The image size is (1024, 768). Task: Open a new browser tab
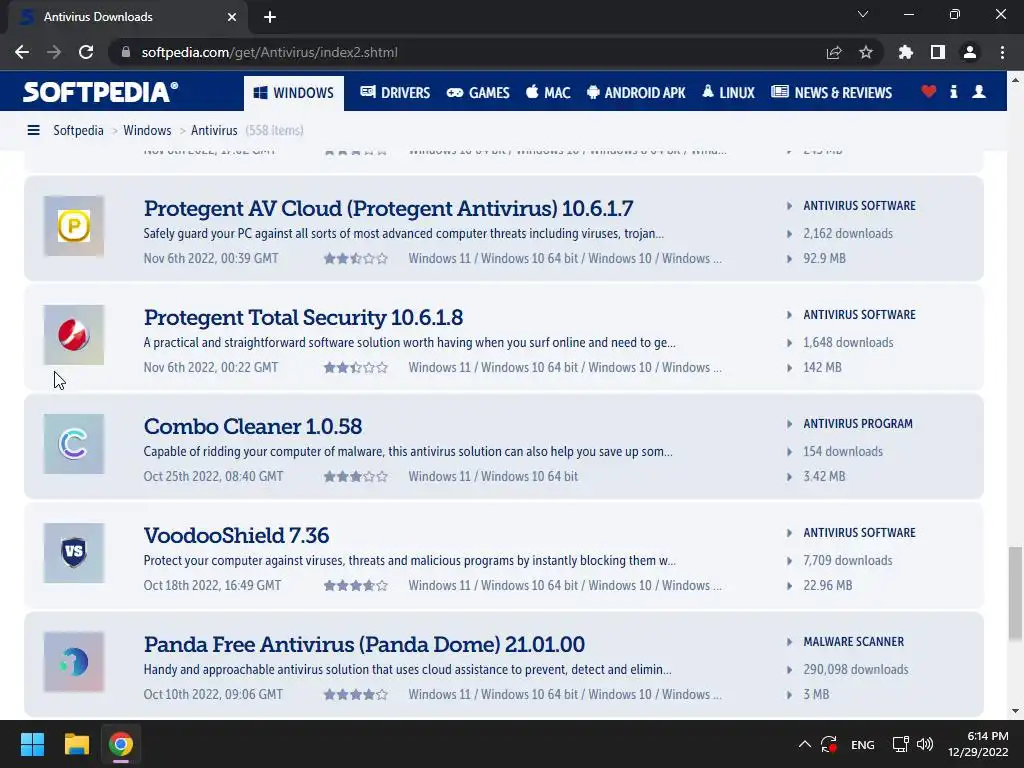[270, 17]
